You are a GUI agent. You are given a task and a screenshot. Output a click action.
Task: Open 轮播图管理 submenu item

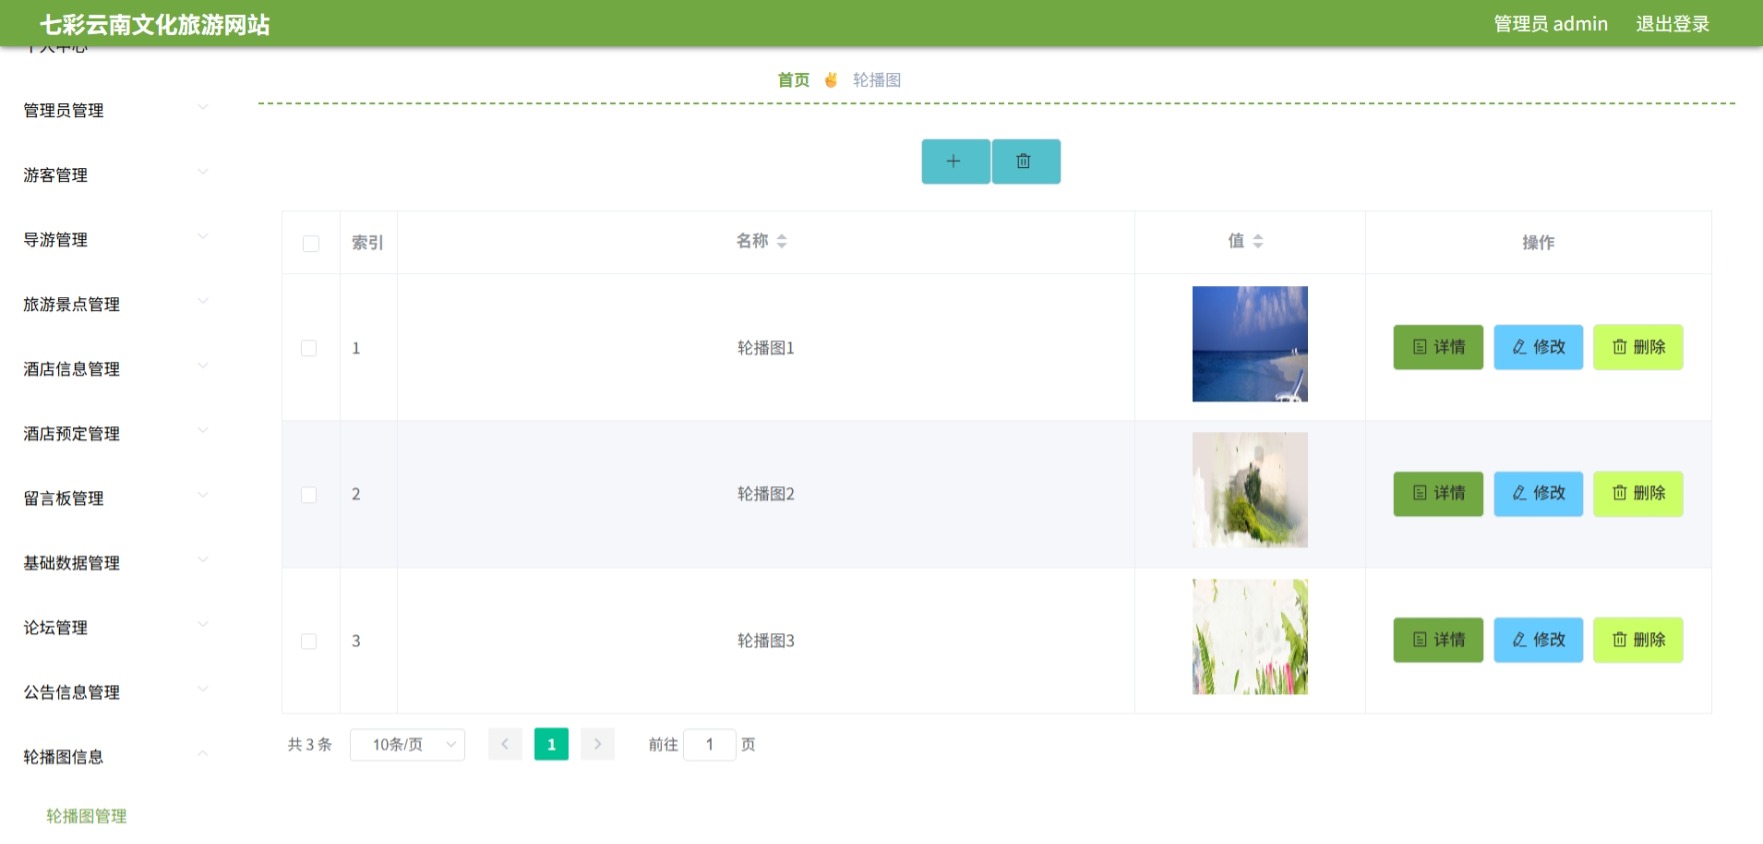[x=86, y=816]
